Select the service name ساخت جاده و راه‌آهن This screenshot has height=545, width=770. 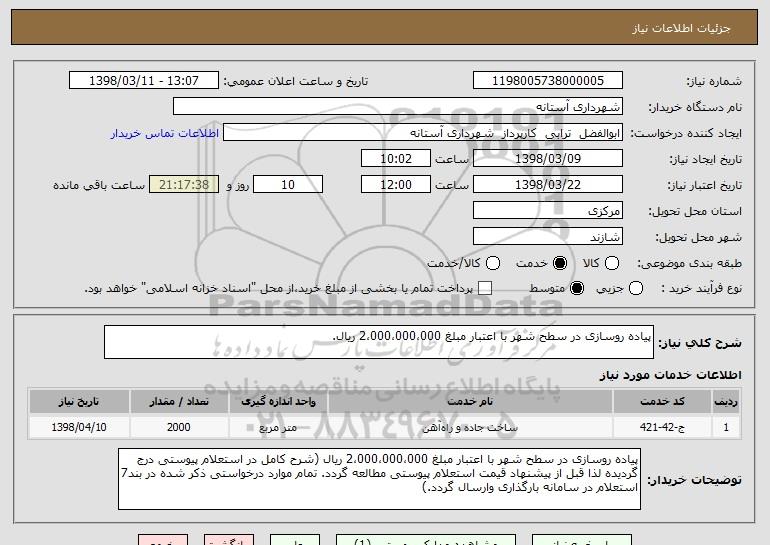470,428
